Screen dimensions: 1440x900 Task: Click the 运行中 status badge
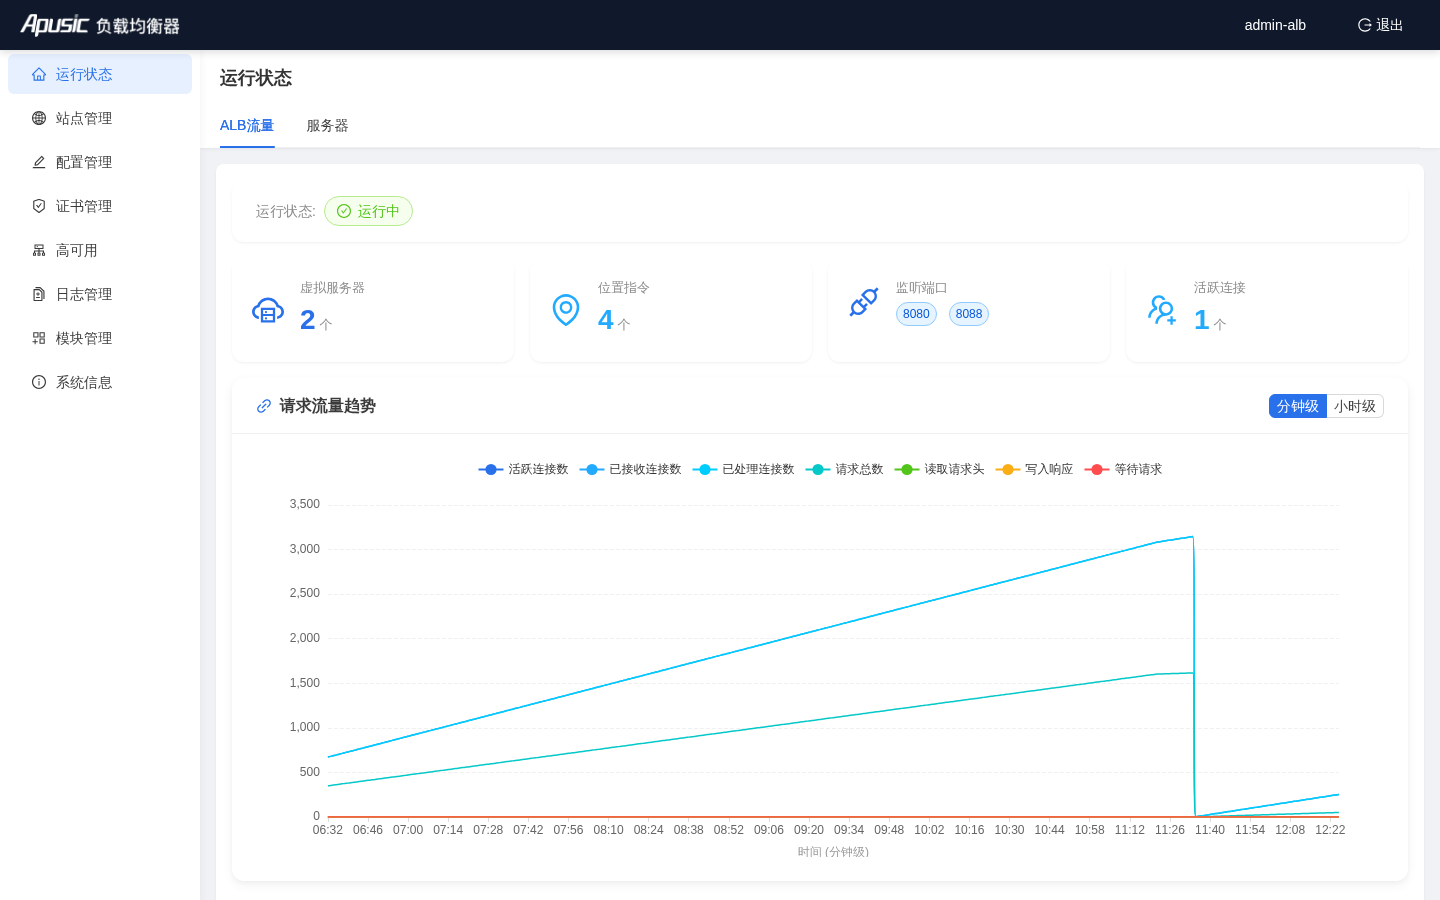coord(368,211)
